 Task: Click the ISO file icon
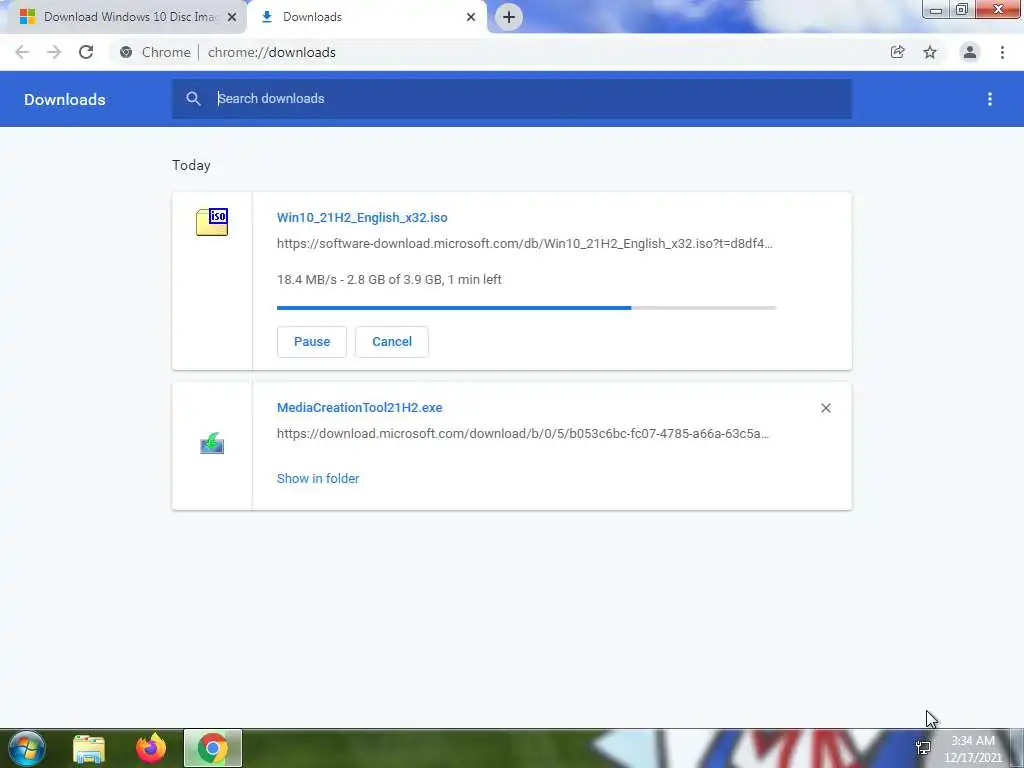click(212, 222)
